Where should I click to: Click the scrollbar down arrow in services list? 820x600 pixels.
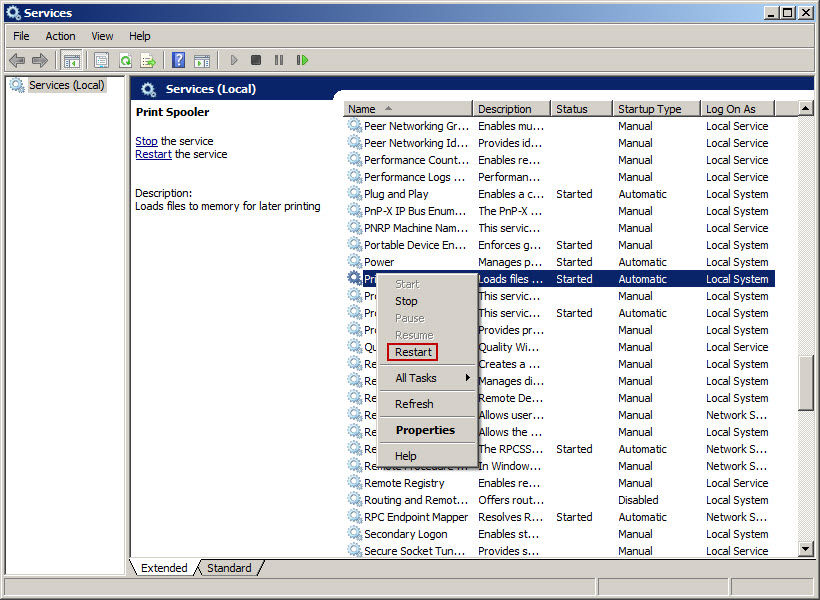(806, 549)
